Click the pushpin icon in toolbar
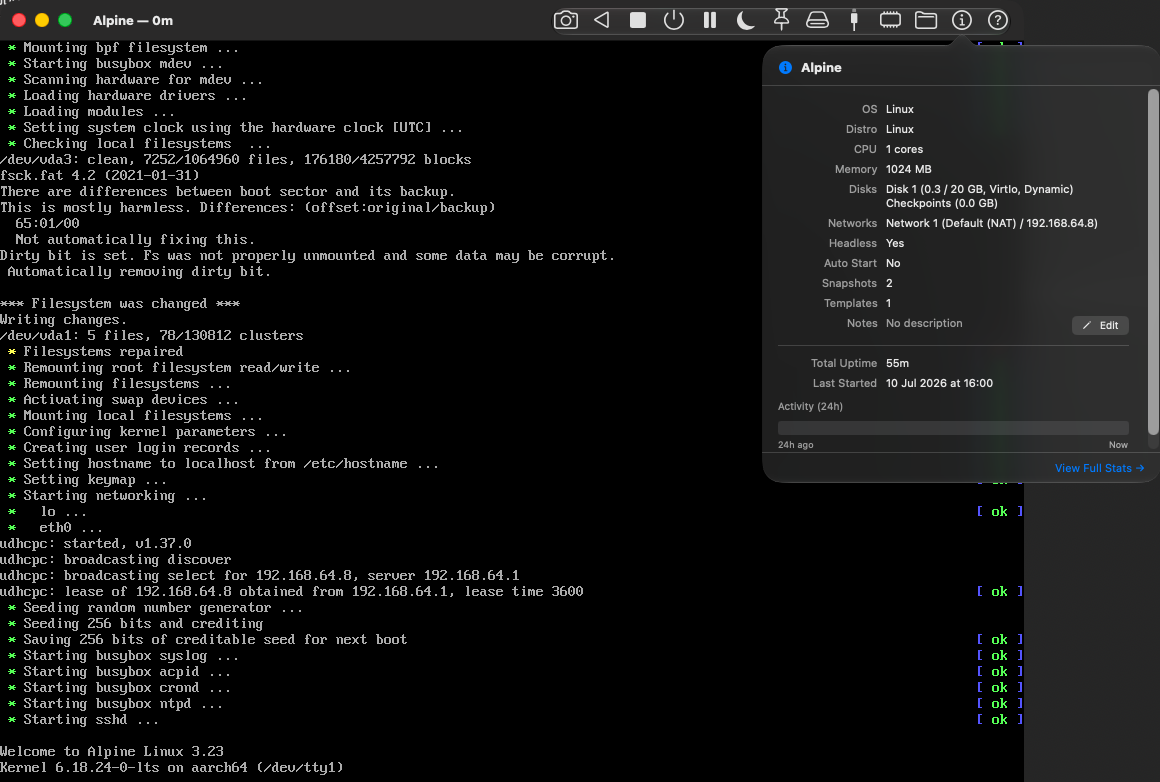This screenshot has width=1160, height=782. point(781,20)
